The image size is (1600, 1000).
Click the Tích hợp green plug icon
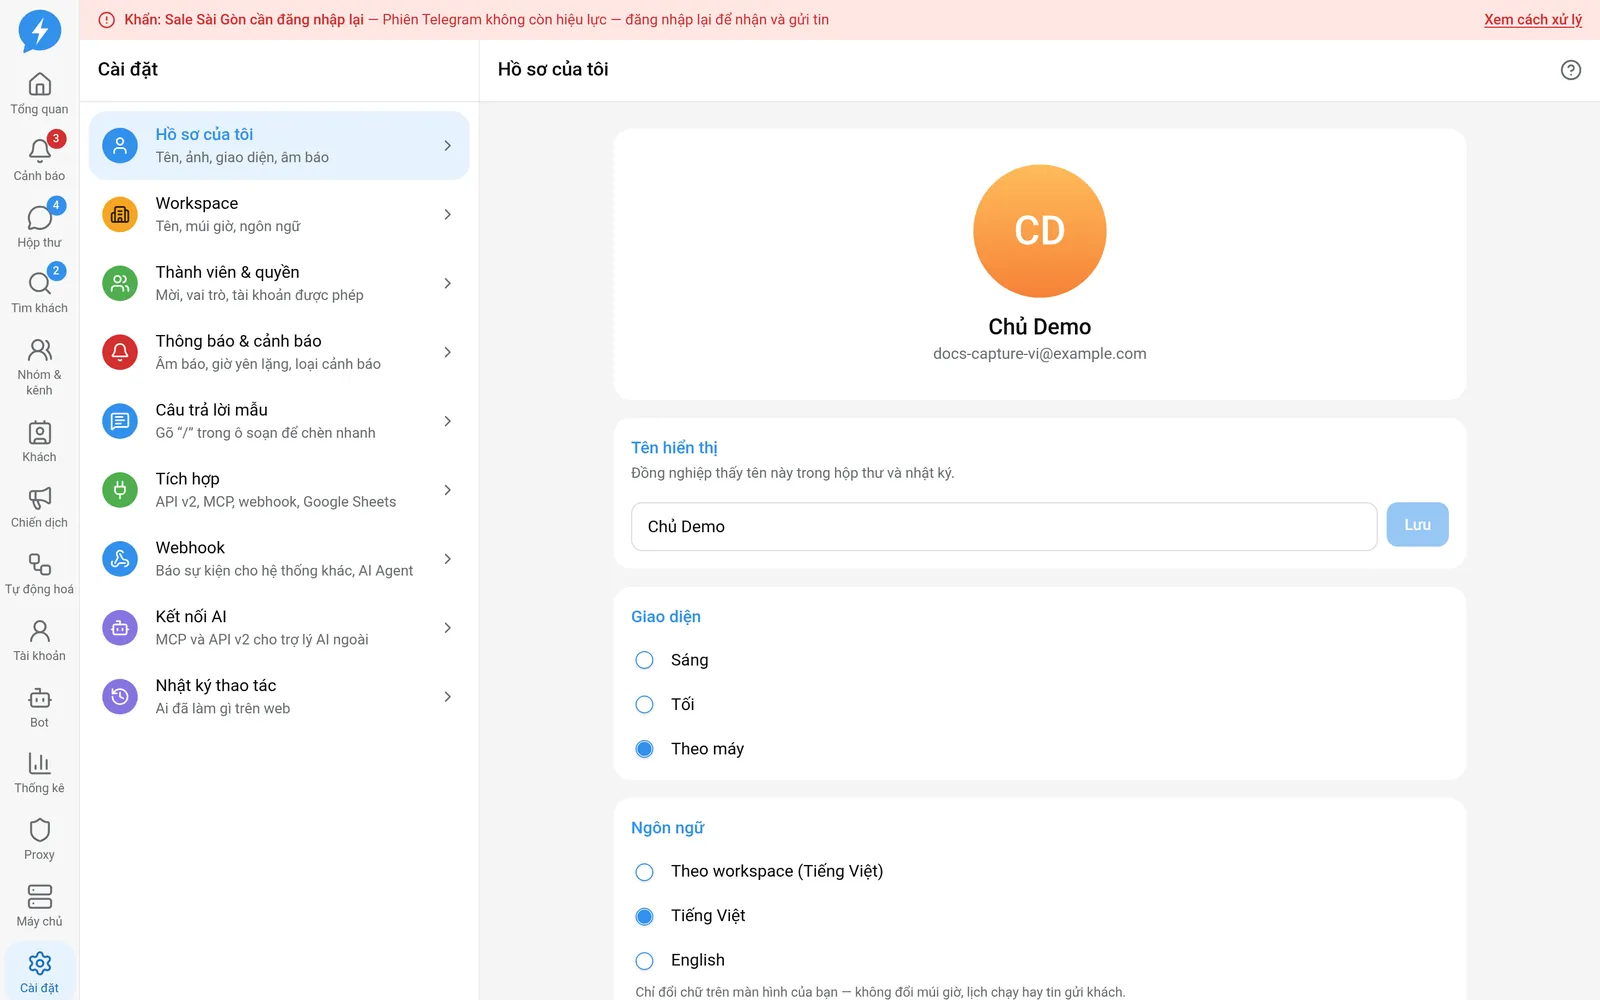tap(120, 490)
